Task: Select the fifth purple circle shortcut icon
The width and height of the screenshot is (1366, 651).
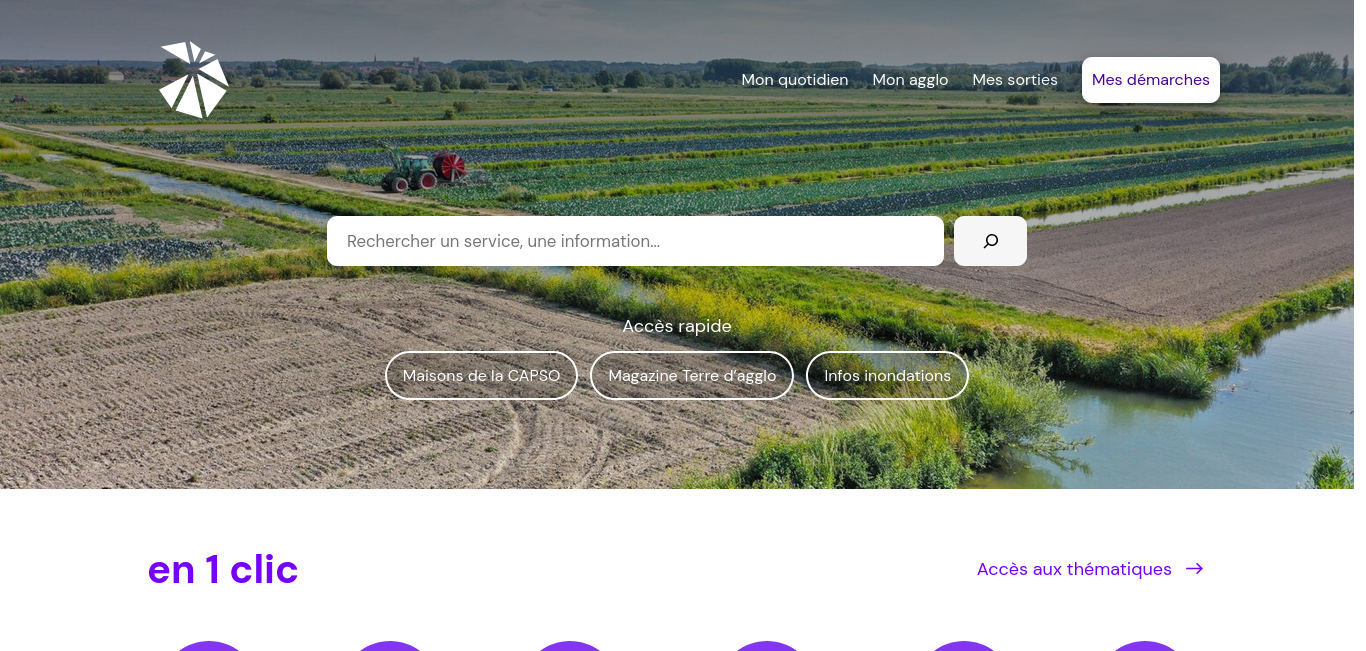Action: [x=963, y=646]
